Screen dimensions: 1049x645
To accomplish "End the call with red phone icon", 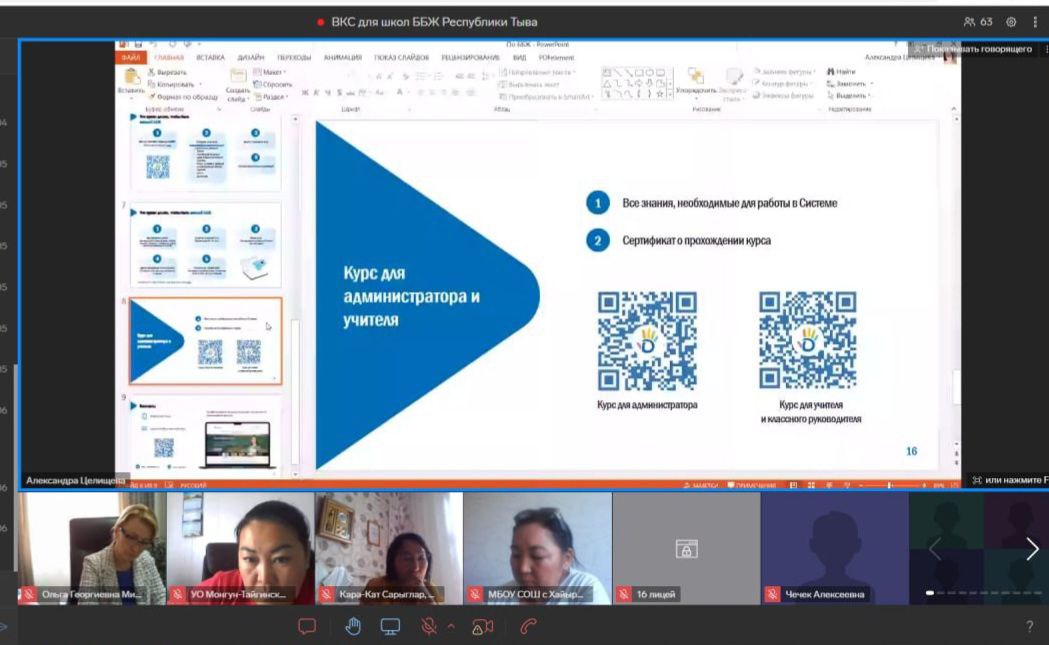I will [529, 626].
